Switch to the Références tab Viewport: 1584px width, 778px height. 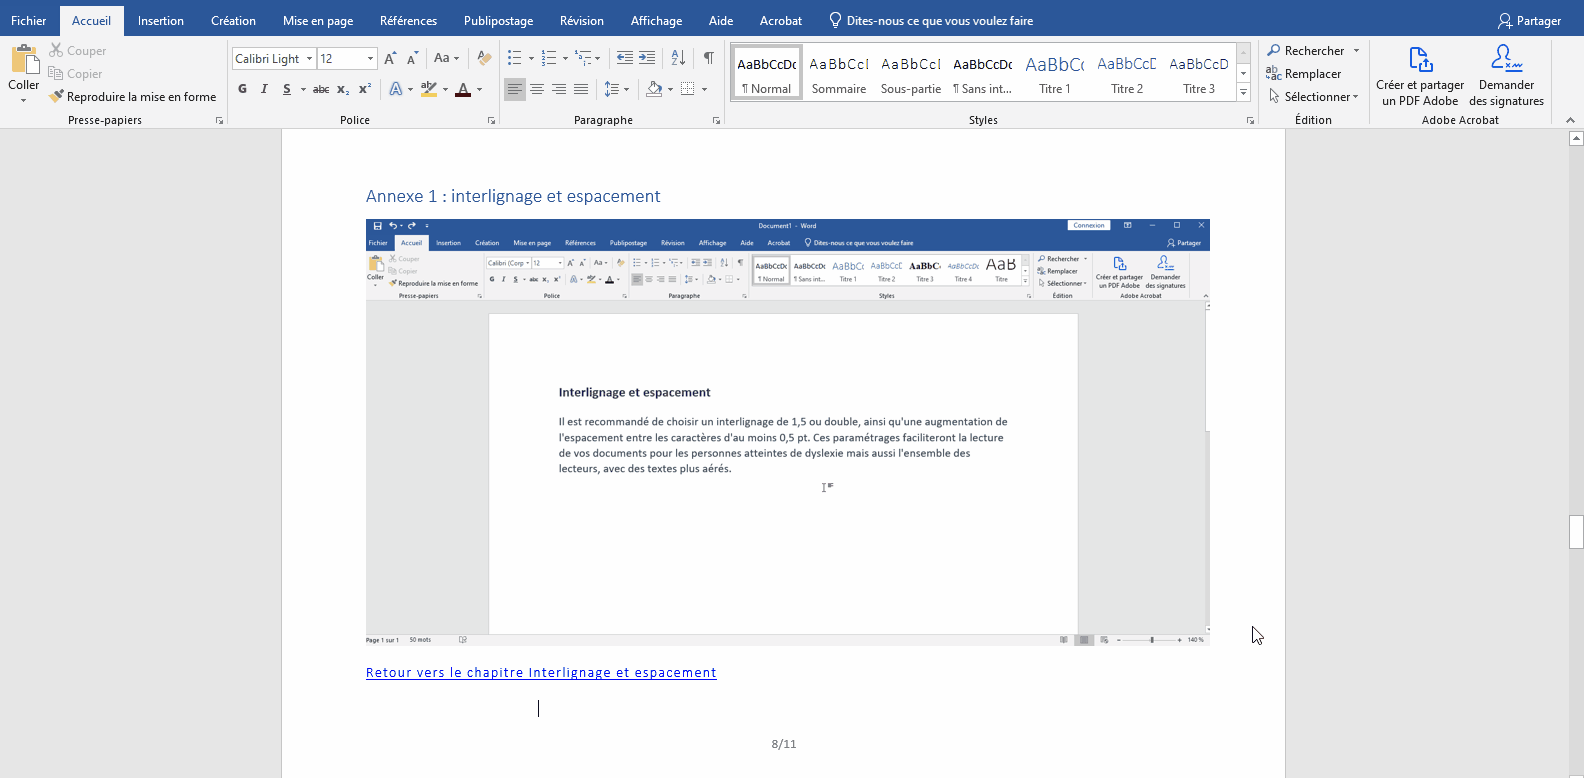coord(408,20)
